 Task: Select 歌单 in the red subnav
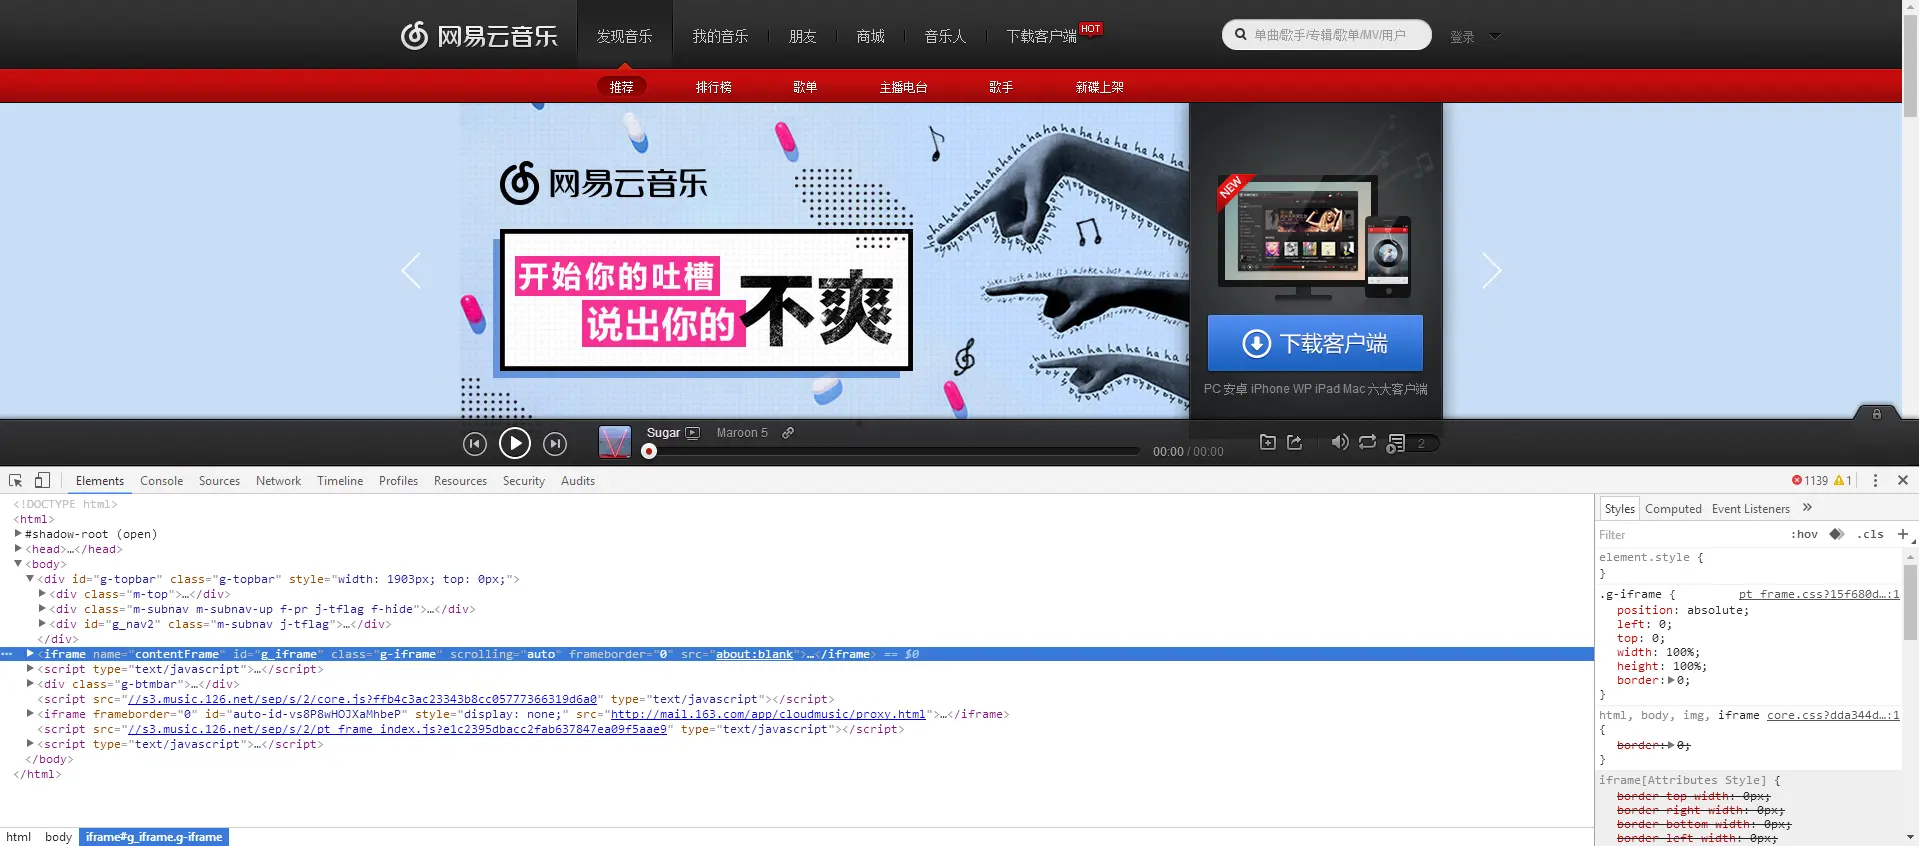click(x=805, y=87)
